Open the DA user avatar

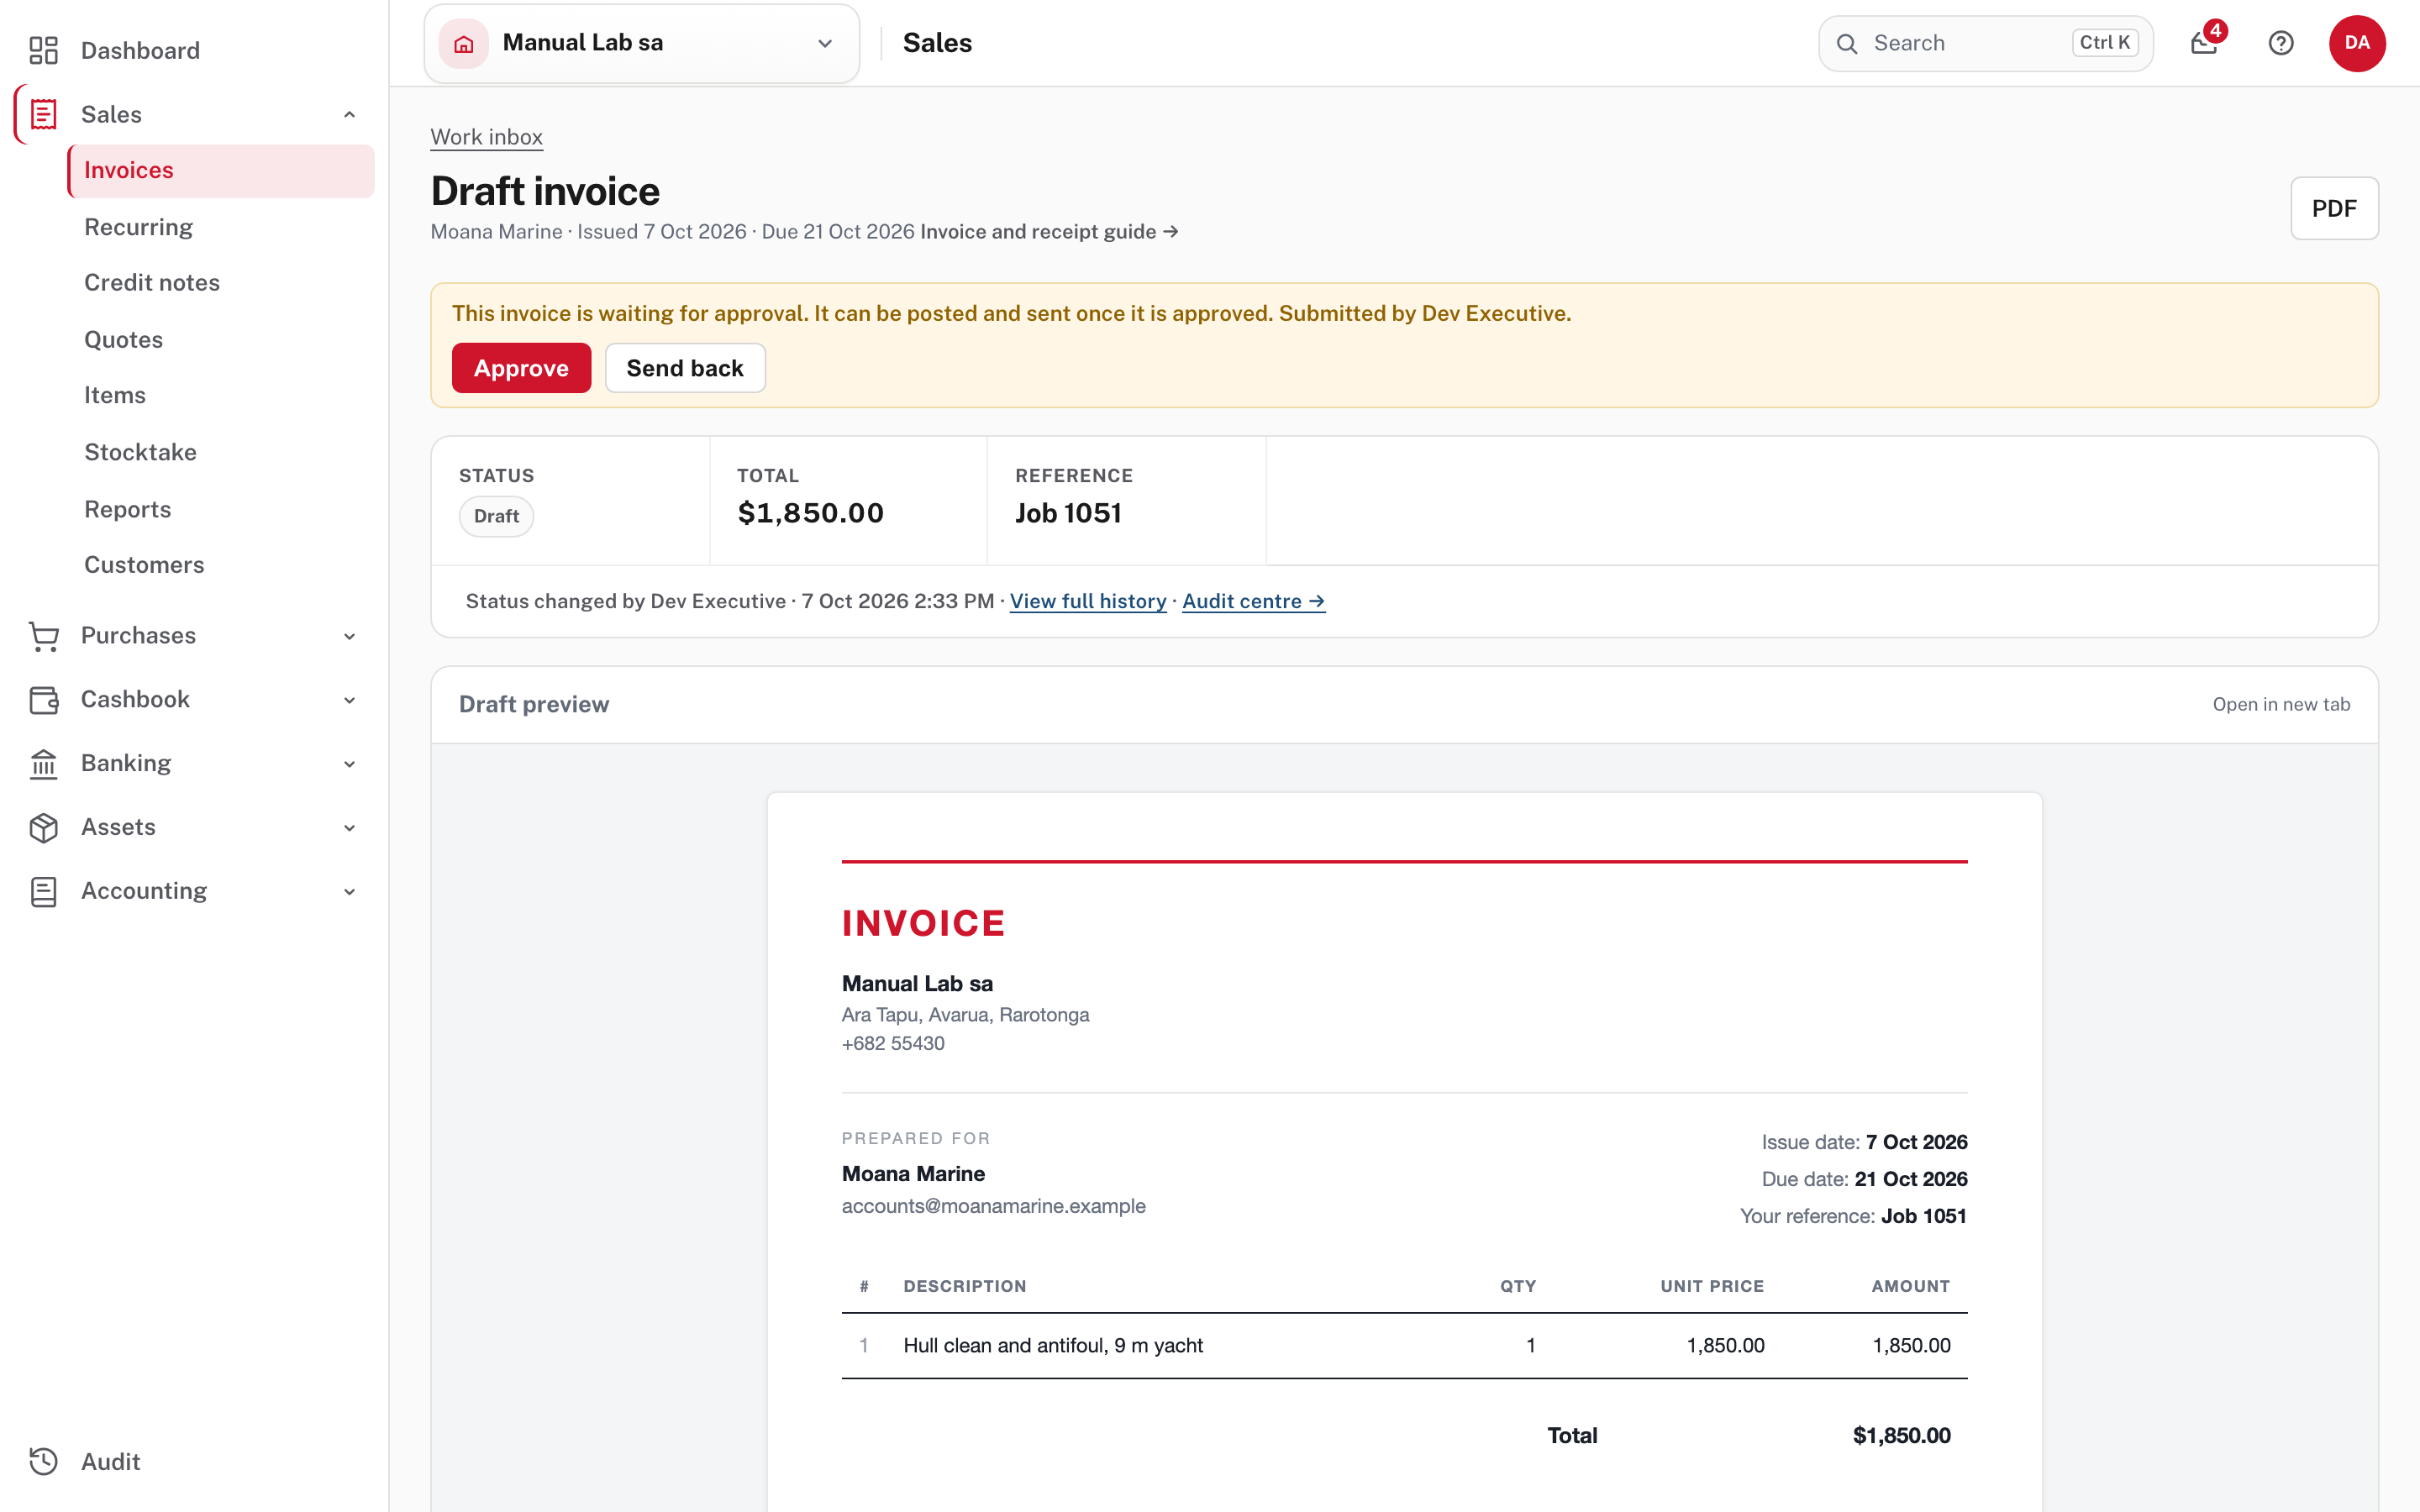click(x=2357, y=43)
